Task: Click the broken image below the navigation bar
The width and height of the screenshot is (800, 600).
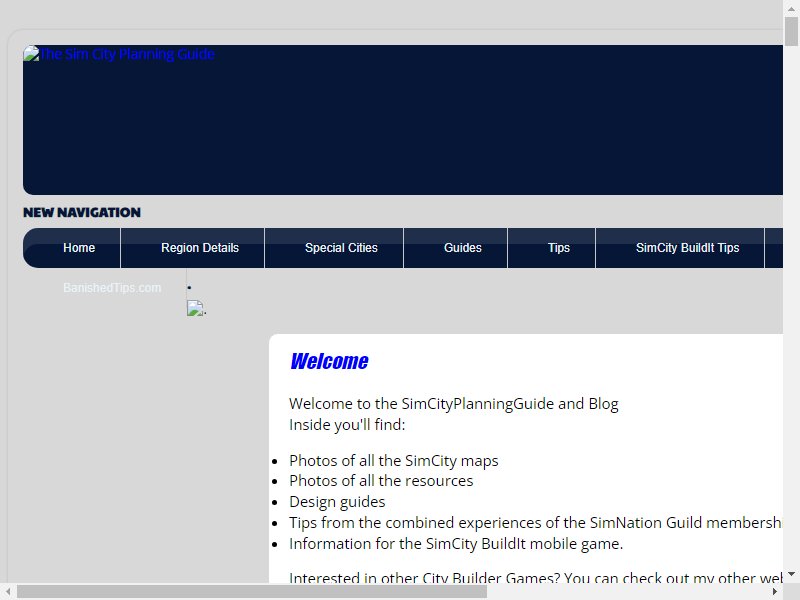Action: click(195, 308)
